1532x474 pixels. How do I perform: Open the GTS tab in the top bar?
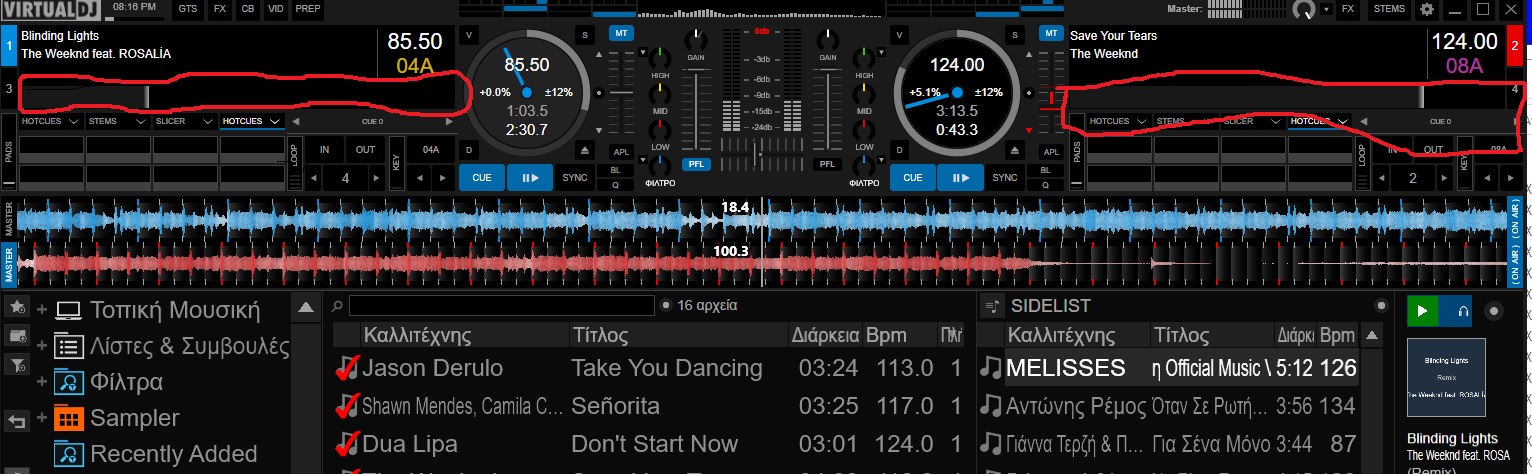[187, 9]
